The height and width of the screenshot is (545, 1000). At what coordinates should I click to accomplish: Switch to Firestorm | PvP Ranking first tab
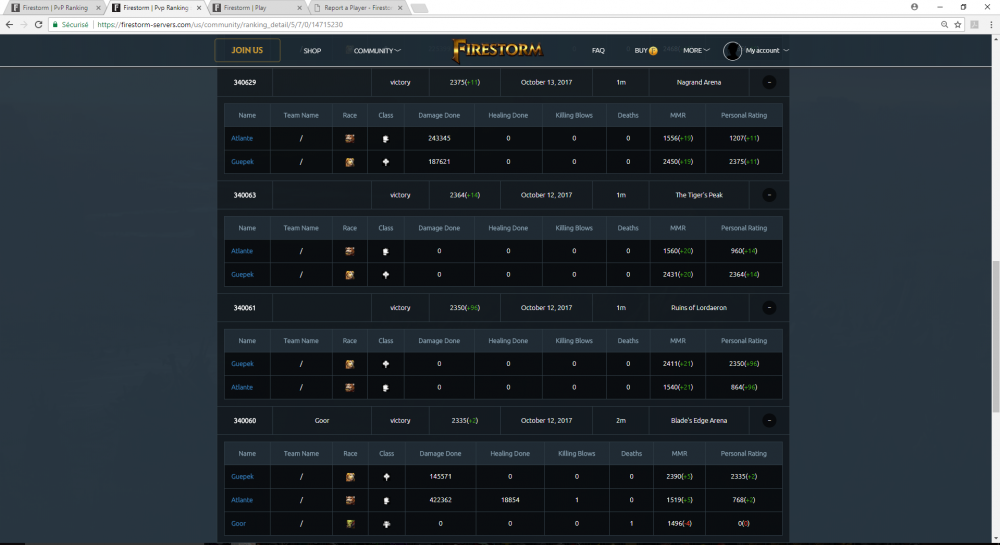55,8
